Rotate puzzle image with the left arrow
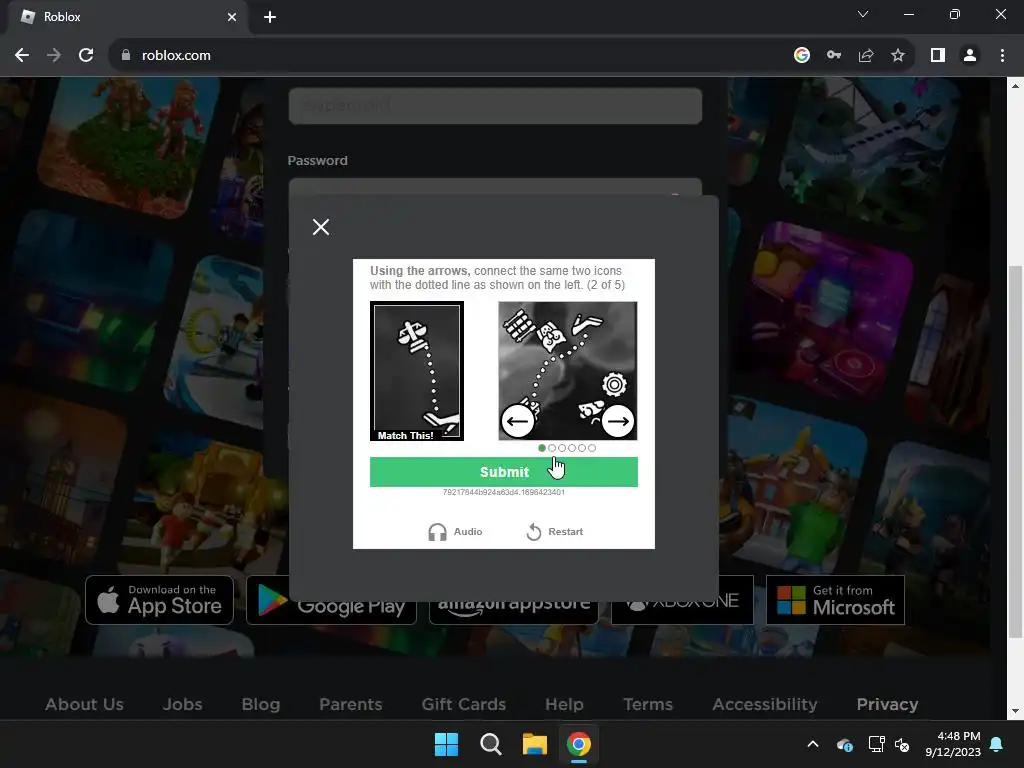Viewport: 1024px width, 768px height. (517, 421)
